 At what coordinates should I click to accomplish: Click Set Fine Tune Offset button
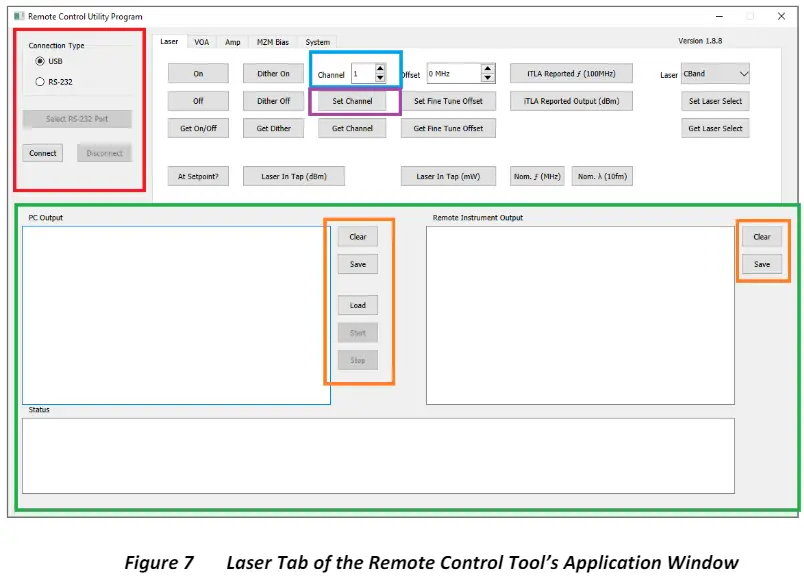(x=448, y=101)
